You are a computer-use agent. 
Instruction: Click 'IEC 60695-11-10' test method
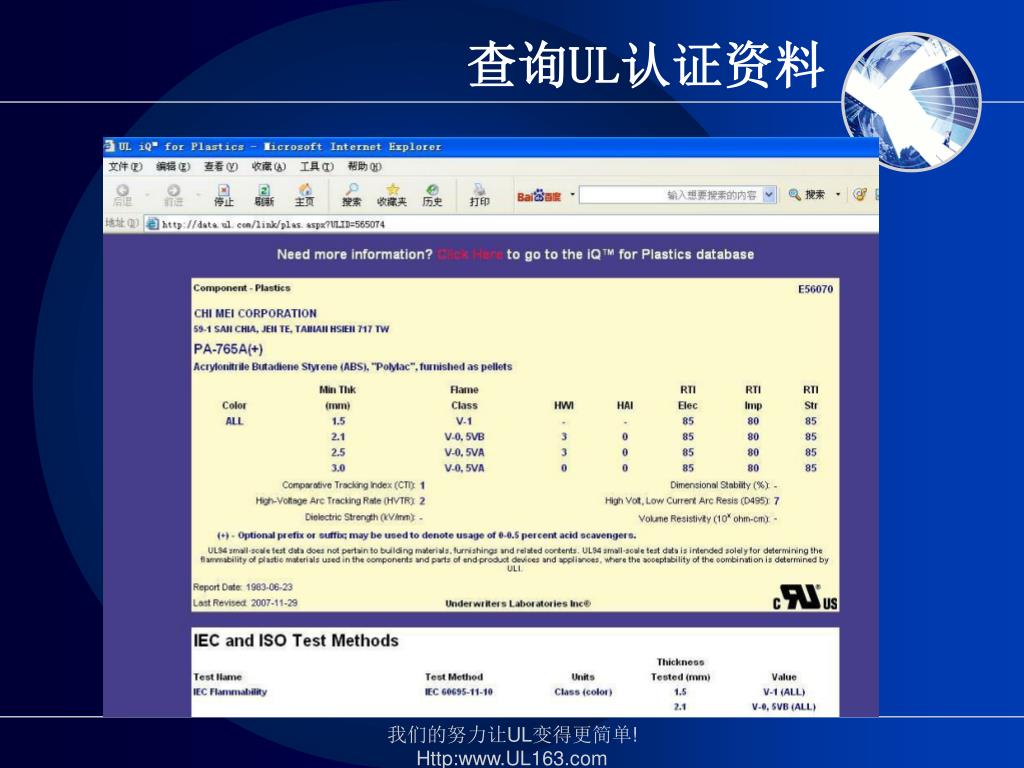(x=459, y=692)
